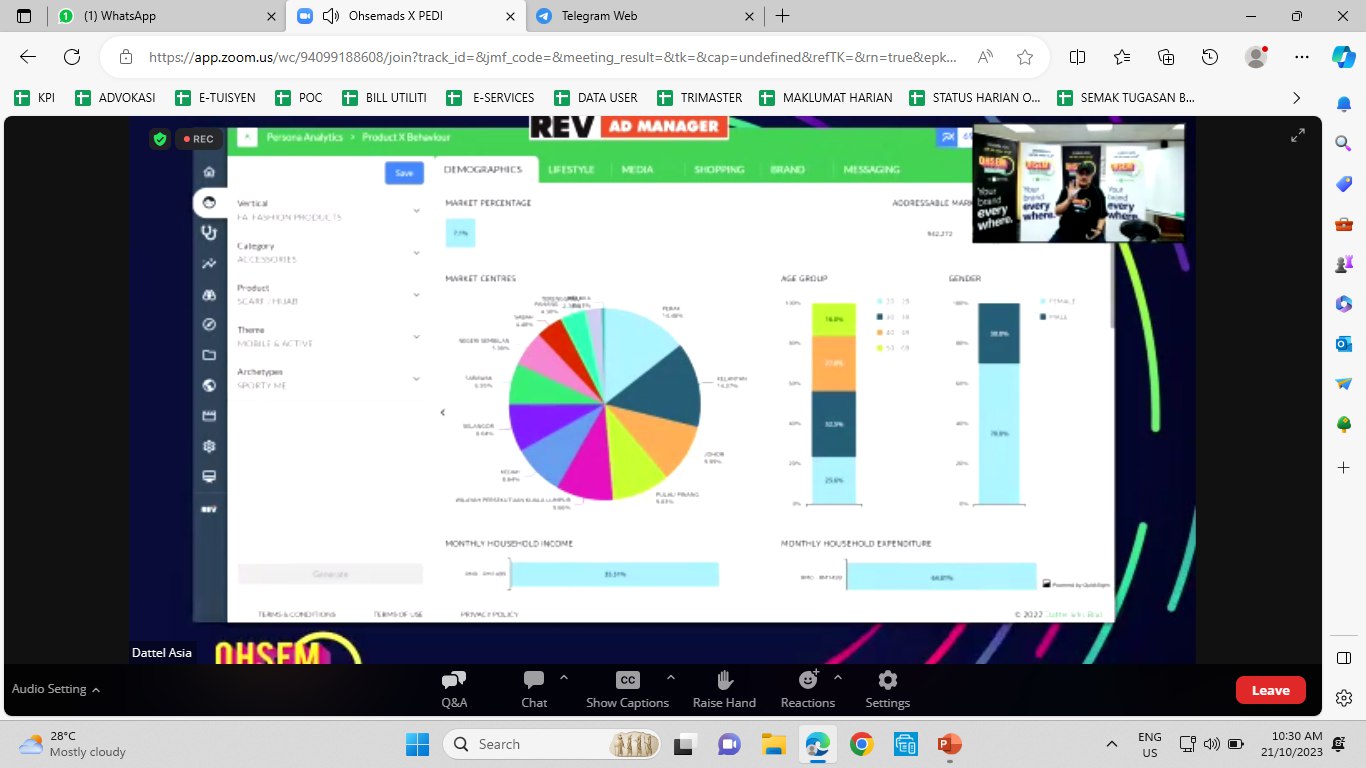
Task: Open the E-TUISYEN bookmark
Action: coord(215,98)
